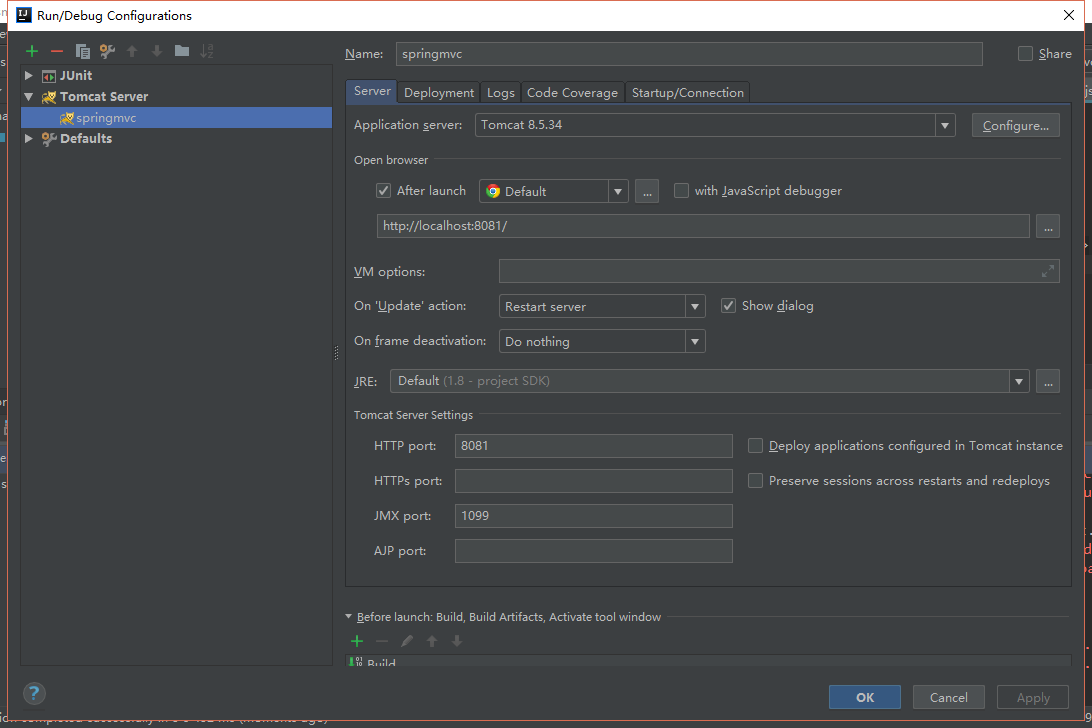Create new folder for configurations
The height and width of the screenshot is (728, 1092).
[x=182, y=51]
